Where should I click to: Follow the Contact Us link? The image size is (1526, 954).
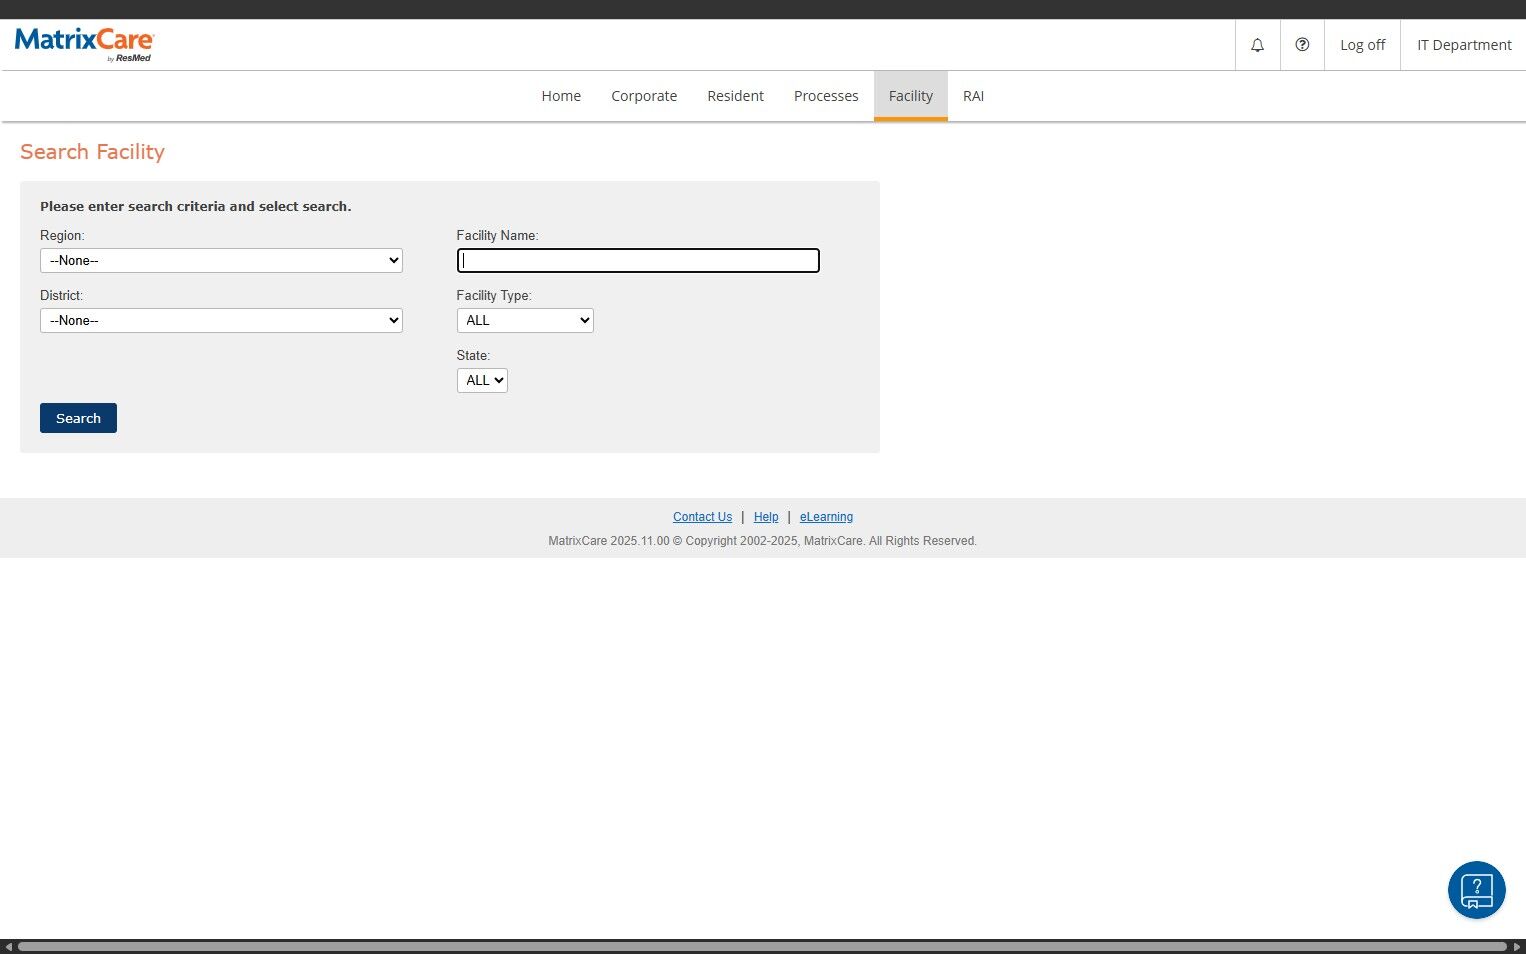pyautogui.click(x=702, y=517)
